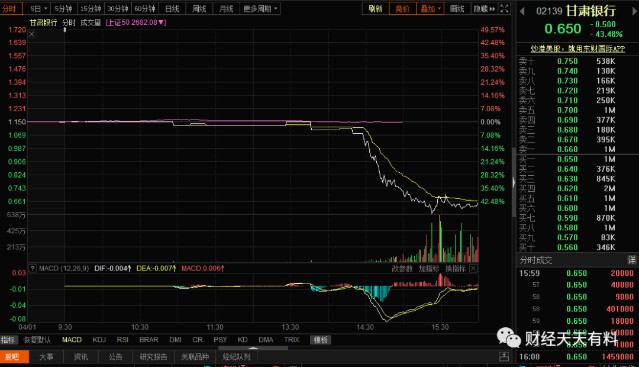Click the 0.600 bid price row

point(577,208)
